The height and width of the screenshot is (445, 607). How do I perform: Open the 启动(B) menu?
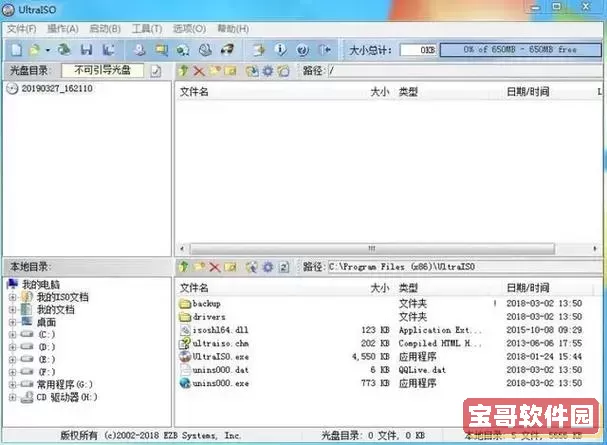[x=105, y=29]
